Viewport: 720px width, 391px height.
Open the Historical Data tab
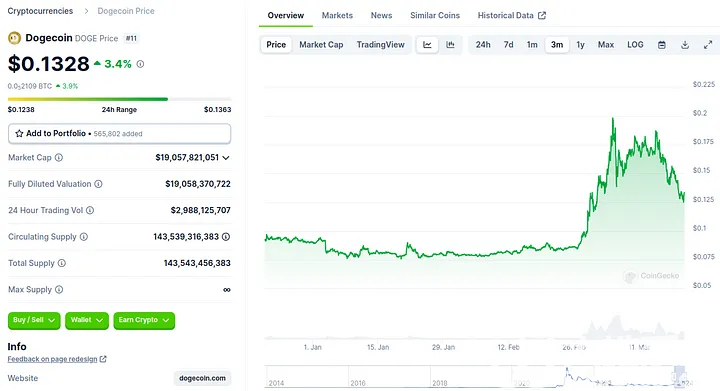pos(512,16)
